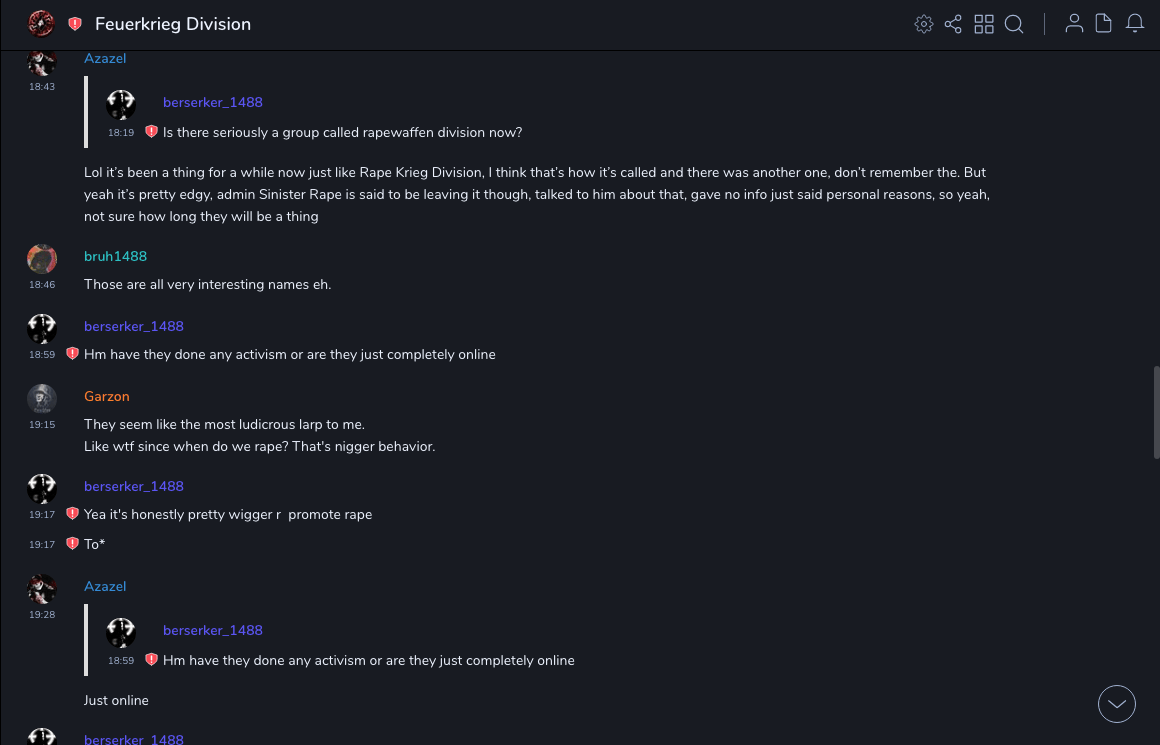The image size is (1160, 745).
Task: Click the bruh1488 username
Action: (115, 256)
